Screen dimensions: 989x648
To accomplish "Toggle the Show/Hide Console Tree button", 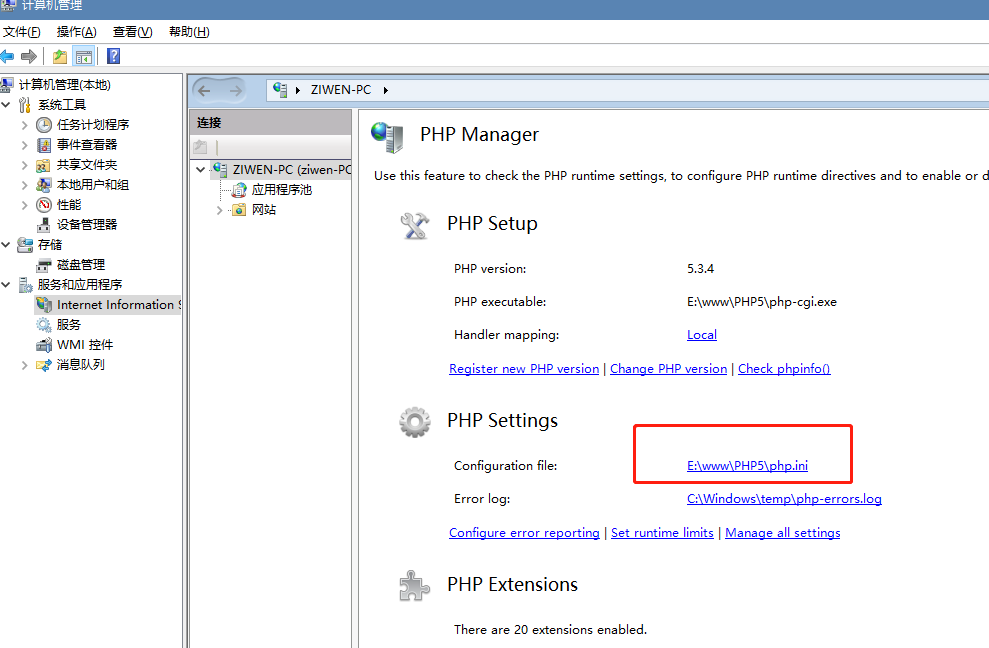I will 83,56.
